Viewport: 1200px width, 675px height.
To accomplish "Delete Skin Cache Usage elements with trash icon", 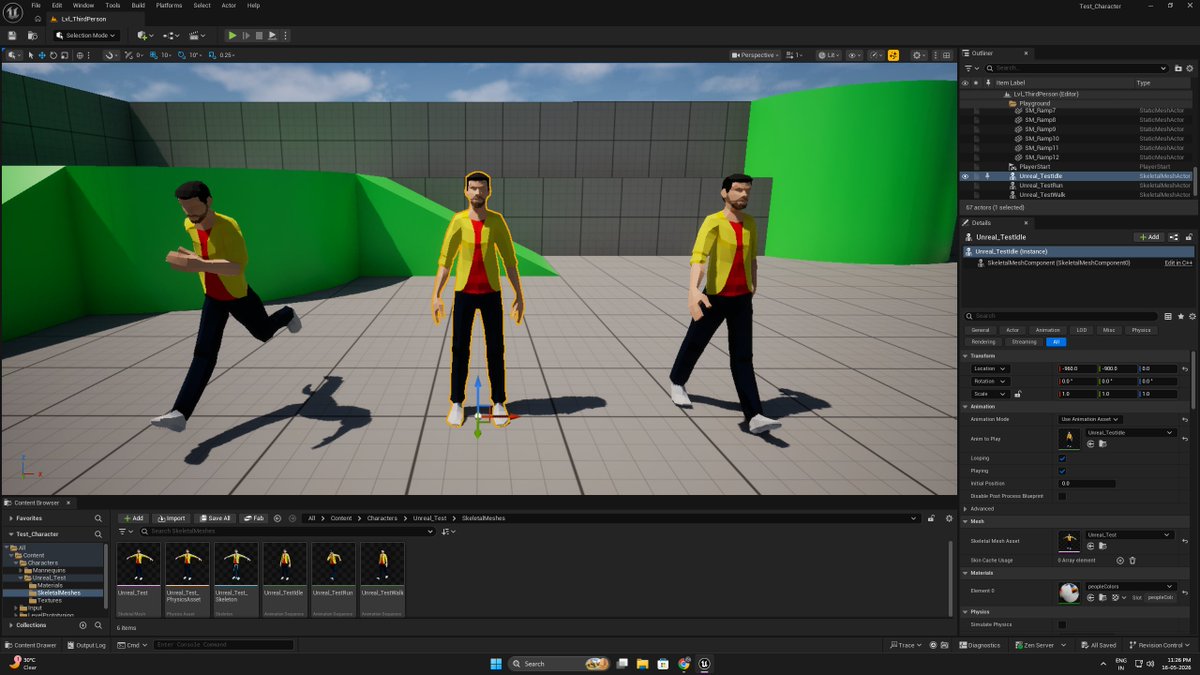I will pos(1132,561).
